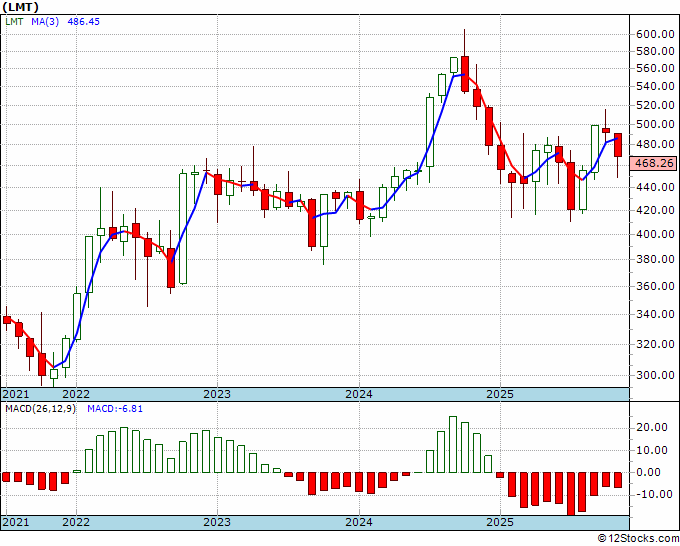This screenshot has height=546, width=680.
Task: Click the 360.00 price axis label
Action: coord(655,286)
